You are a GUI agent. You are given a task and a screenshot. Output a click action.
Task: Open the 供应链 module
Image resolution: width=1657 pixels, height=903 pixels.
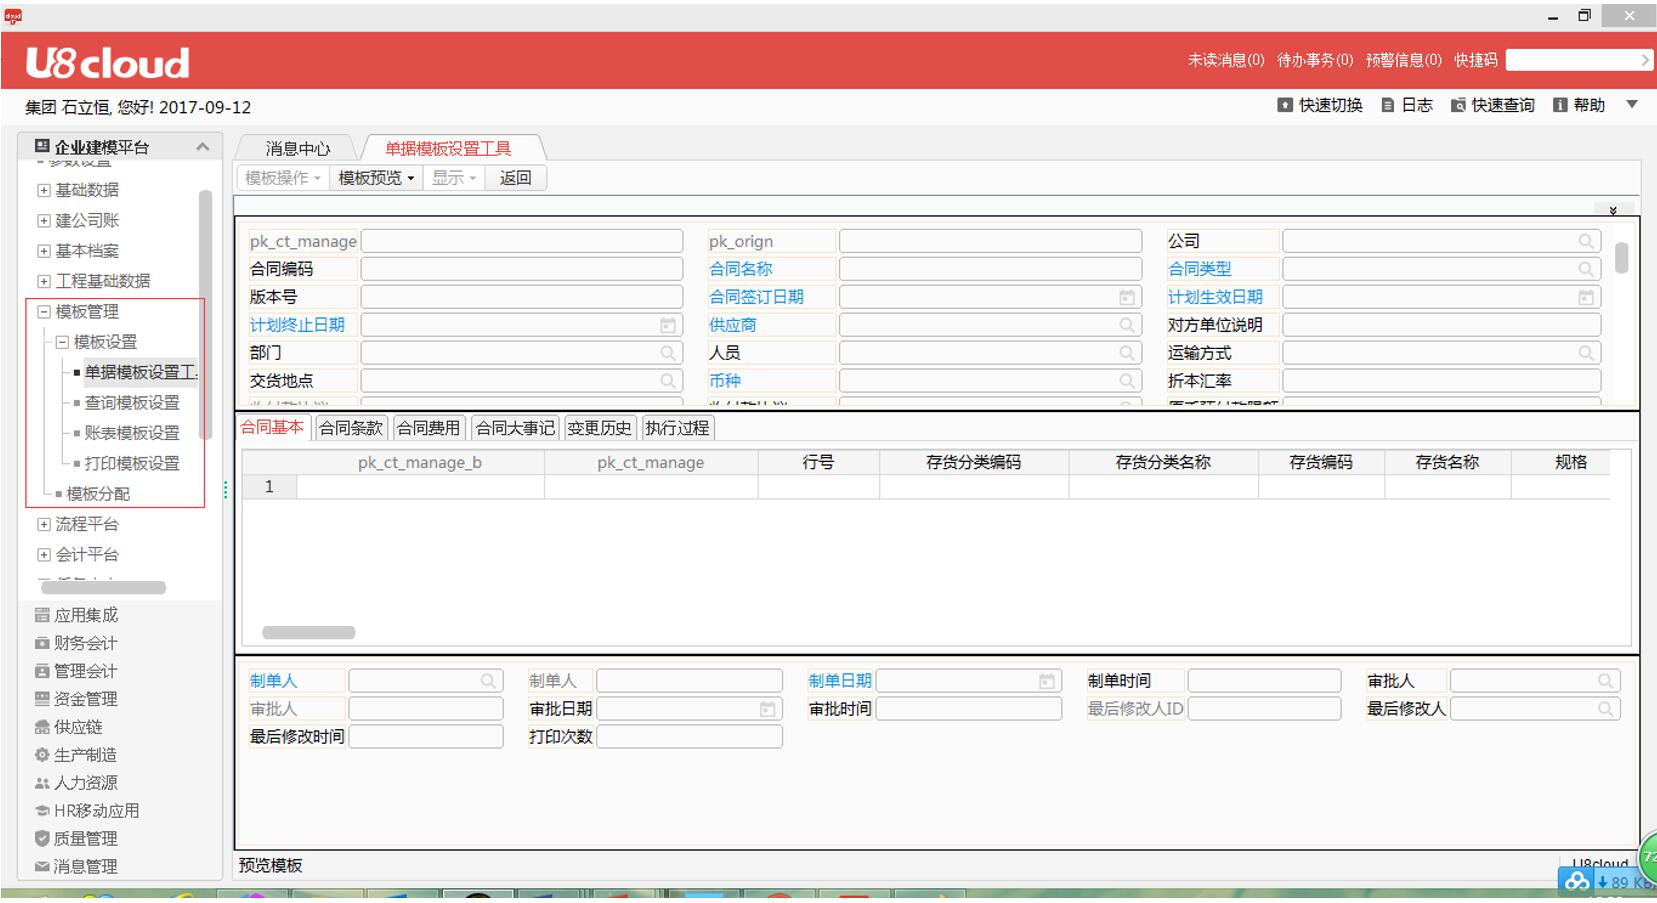69,727
